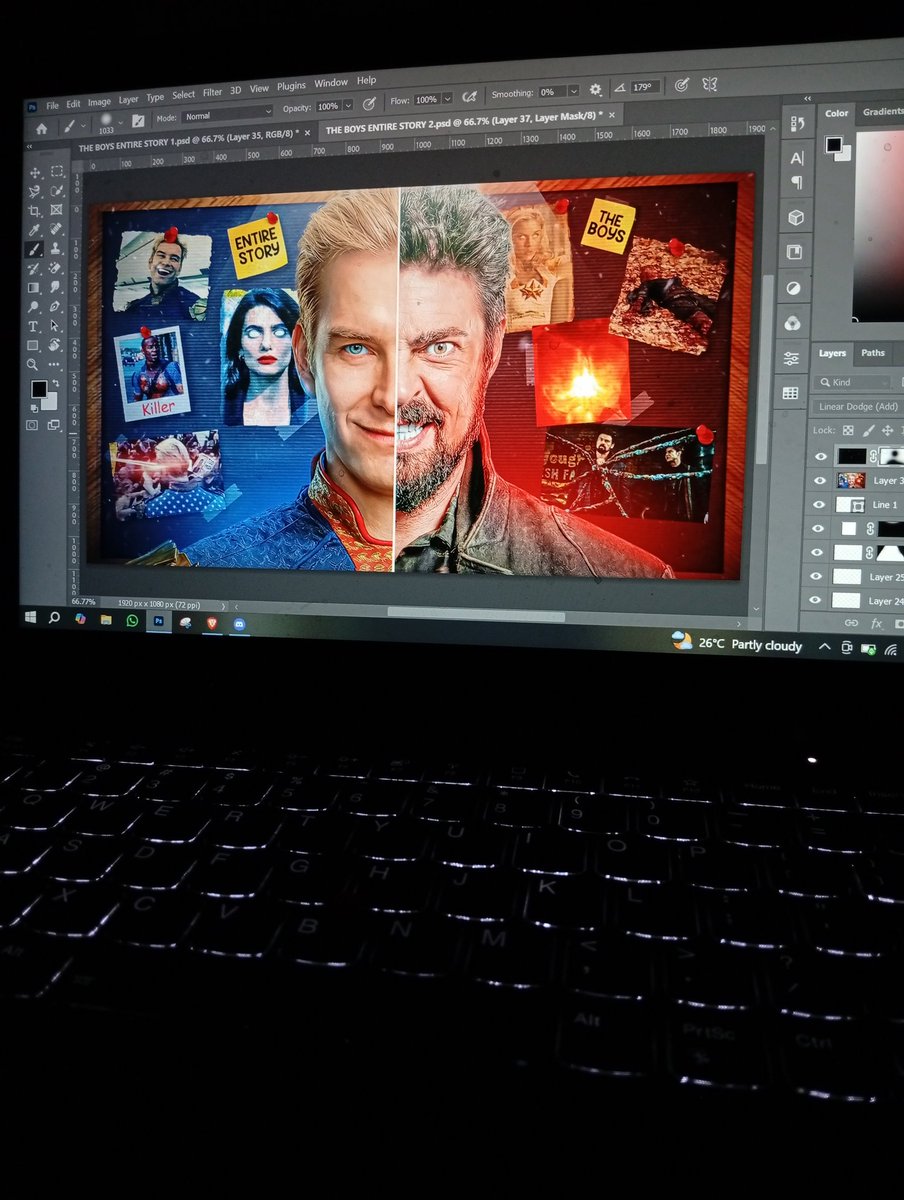Select the Pen tool
904x1200 pixels.
(56, 307)
